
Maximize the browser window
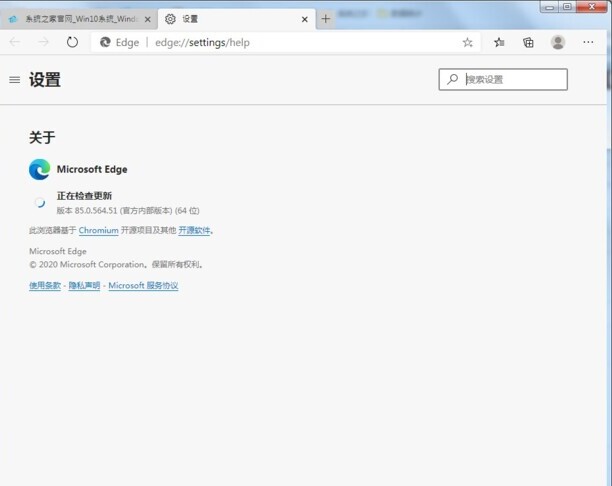click(x=568, y=7)
